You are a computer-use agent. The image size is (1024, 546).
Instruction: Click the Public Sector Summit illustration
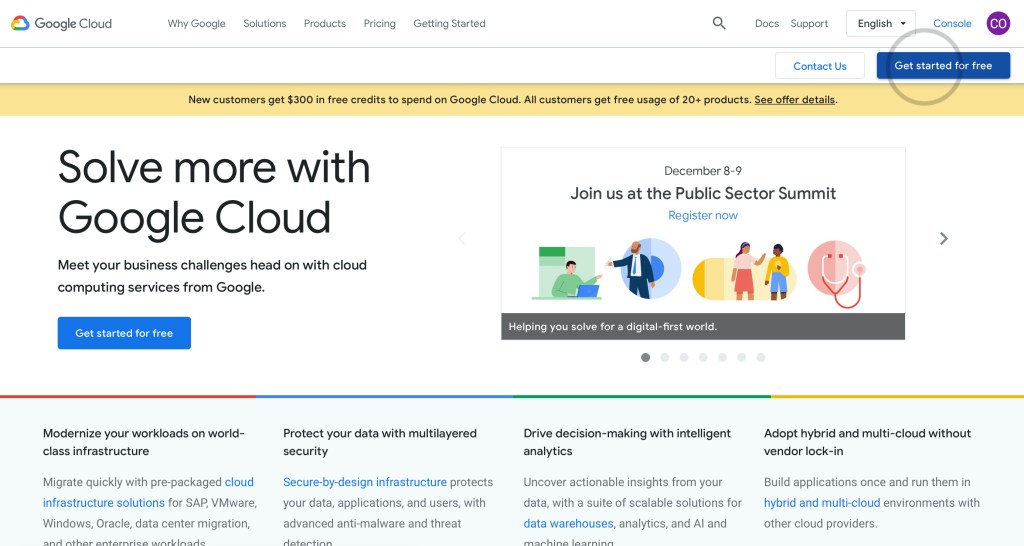coord(699,272)
